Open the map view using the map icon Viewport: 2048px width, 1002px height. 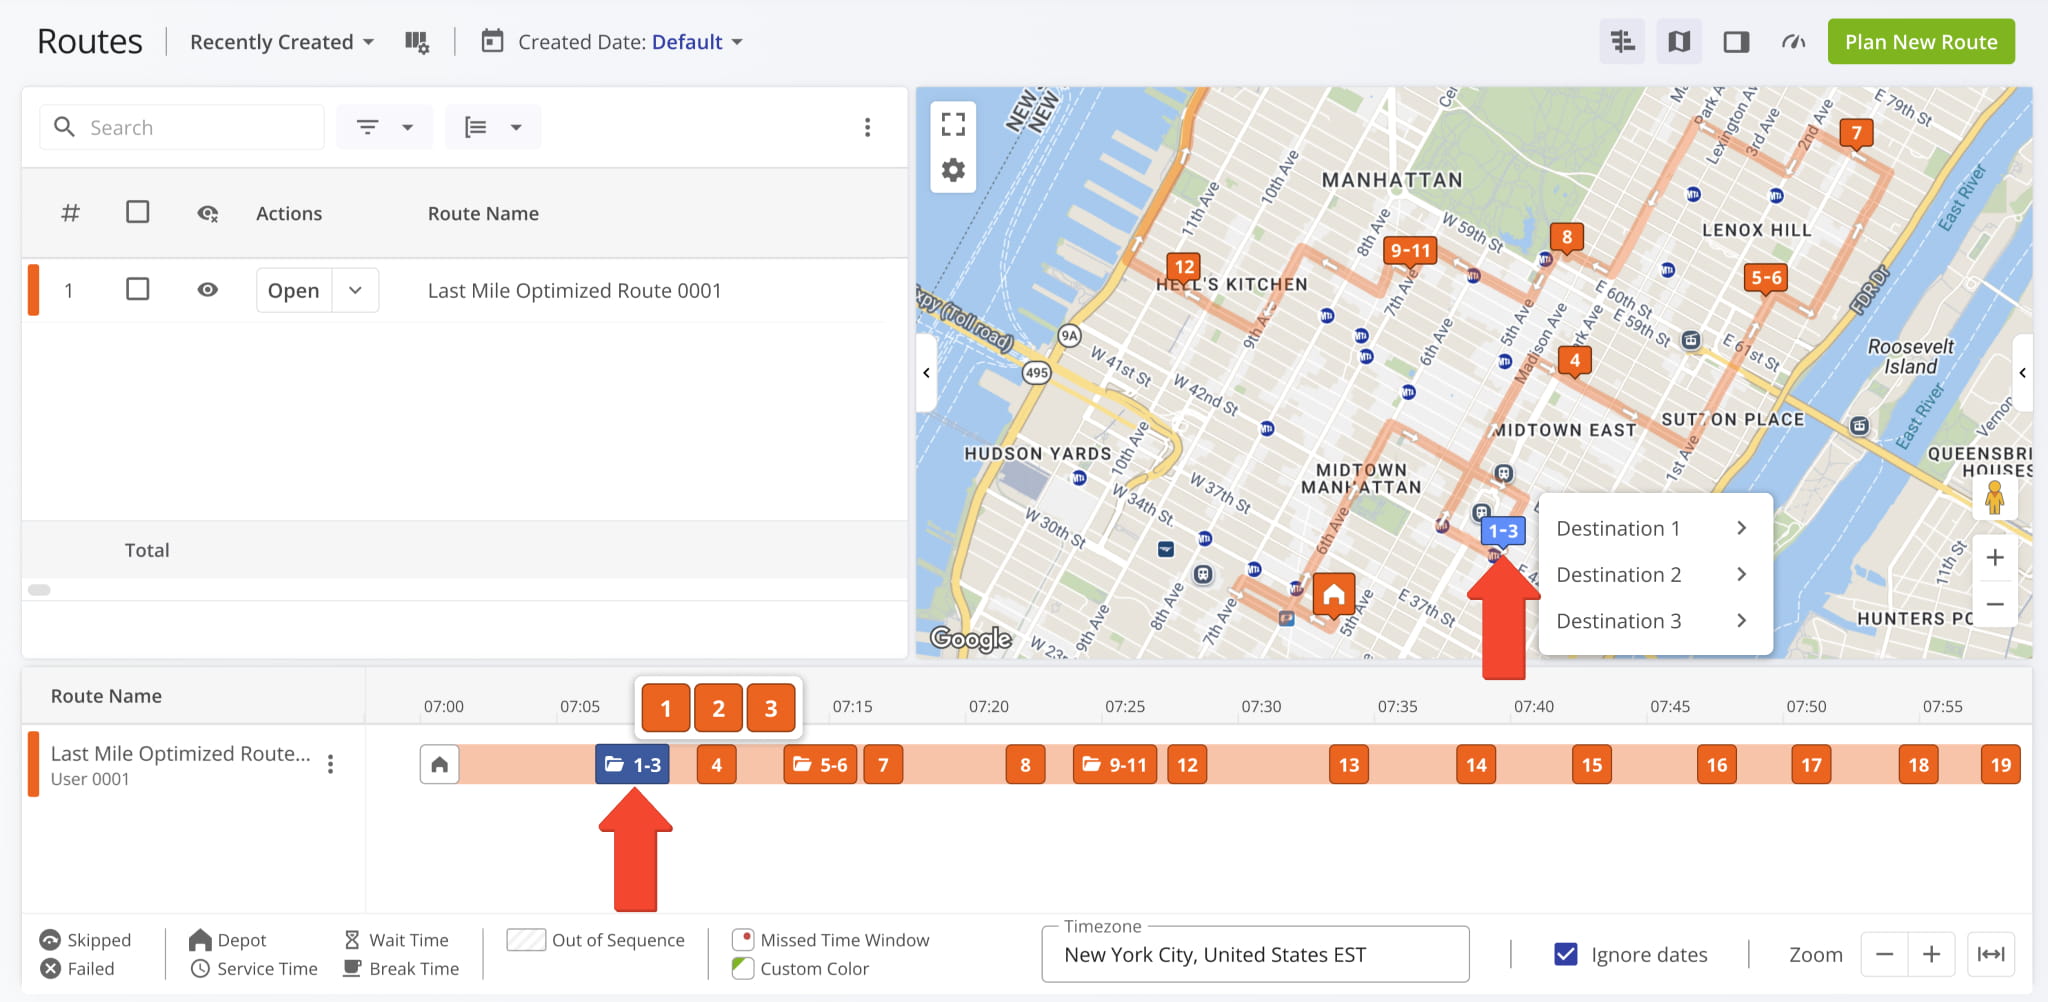pyautogui.click(x=1679, y=41)
